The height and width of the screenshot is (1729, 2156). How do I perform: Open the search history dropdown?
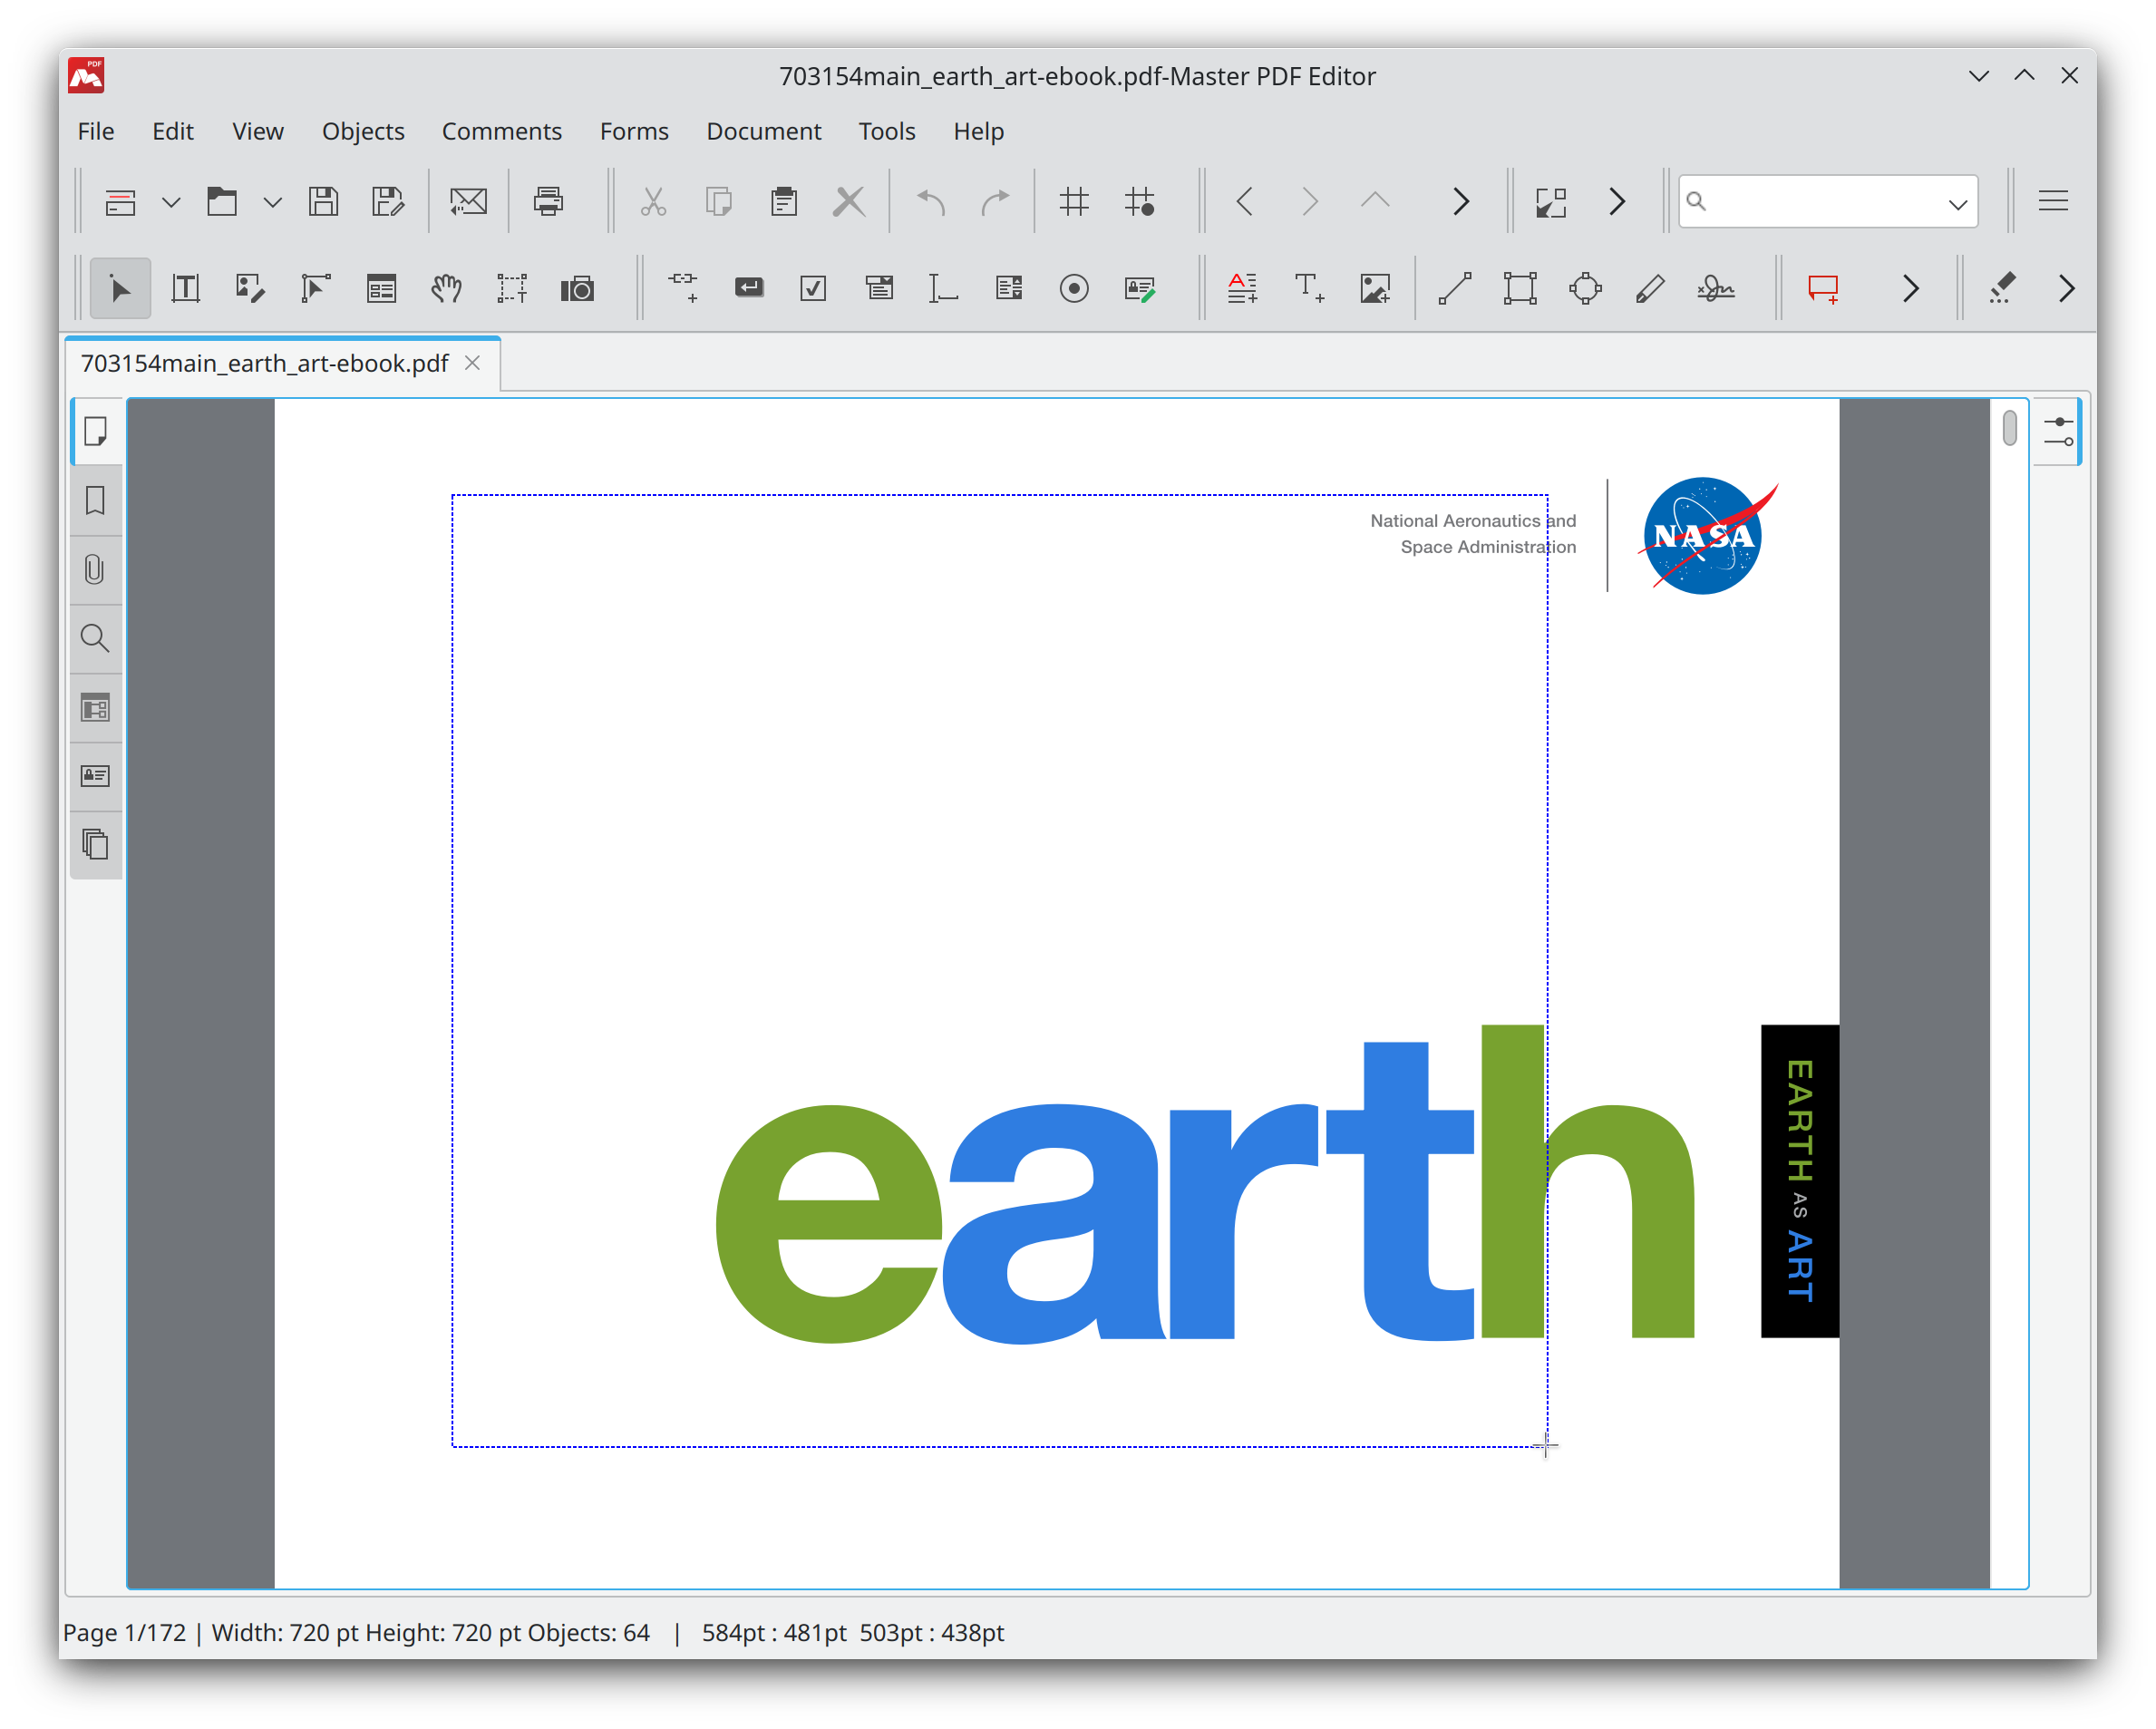click(x=1957, y=204)
